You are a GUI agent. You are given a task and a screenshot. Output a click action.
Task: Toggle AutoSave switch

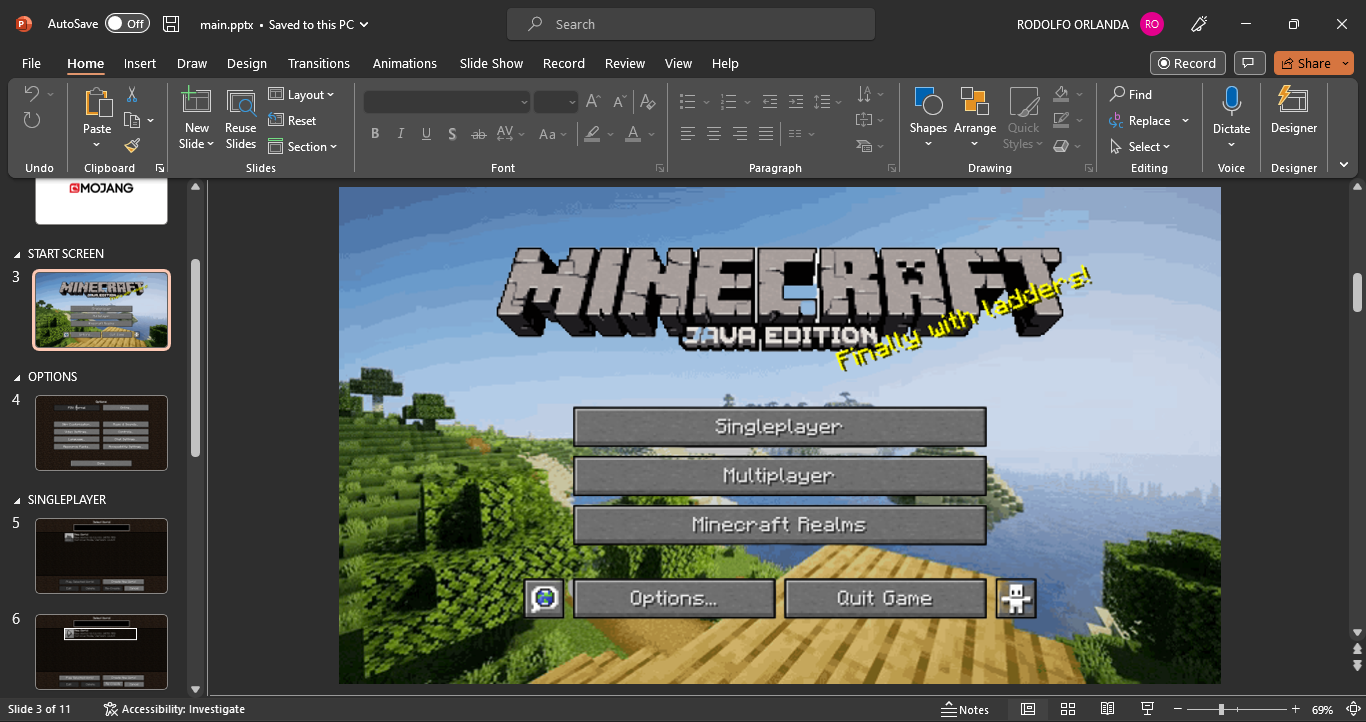click(127, 24)
